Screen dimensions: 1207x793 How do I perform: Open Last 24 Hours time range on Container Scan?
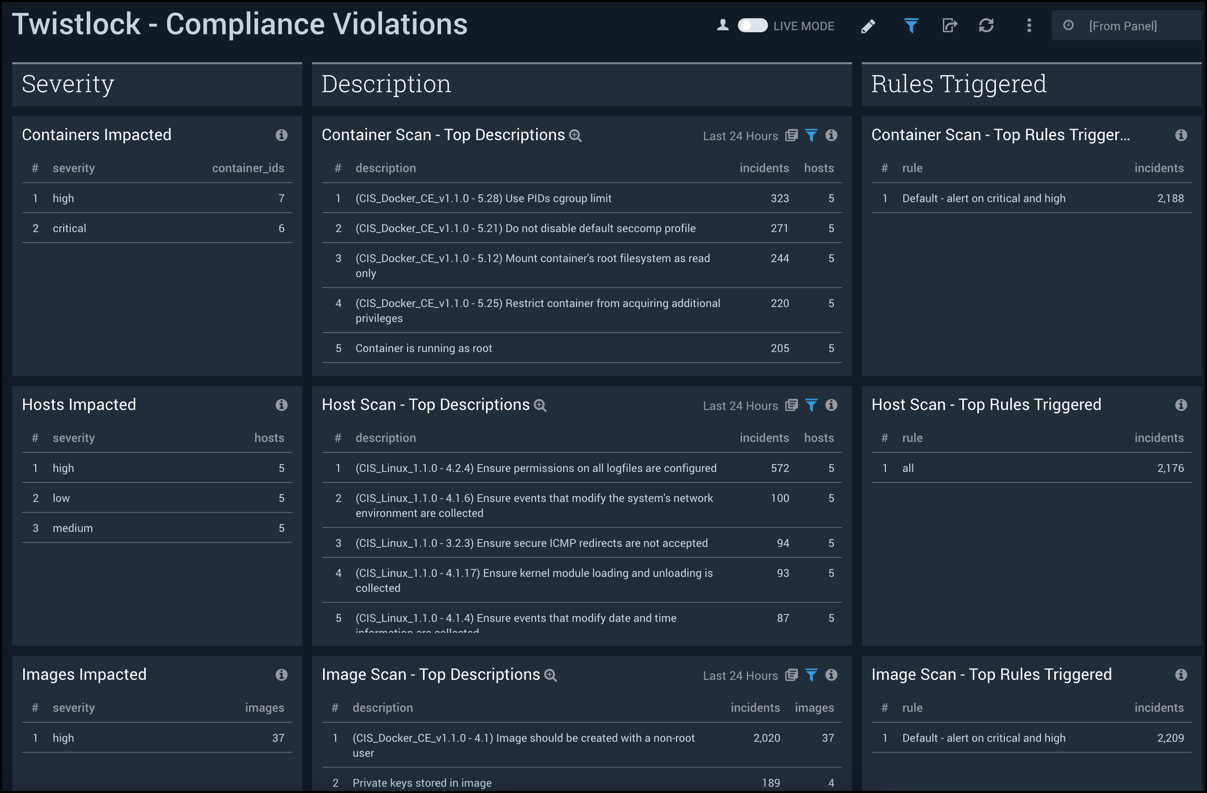point(740,135)
